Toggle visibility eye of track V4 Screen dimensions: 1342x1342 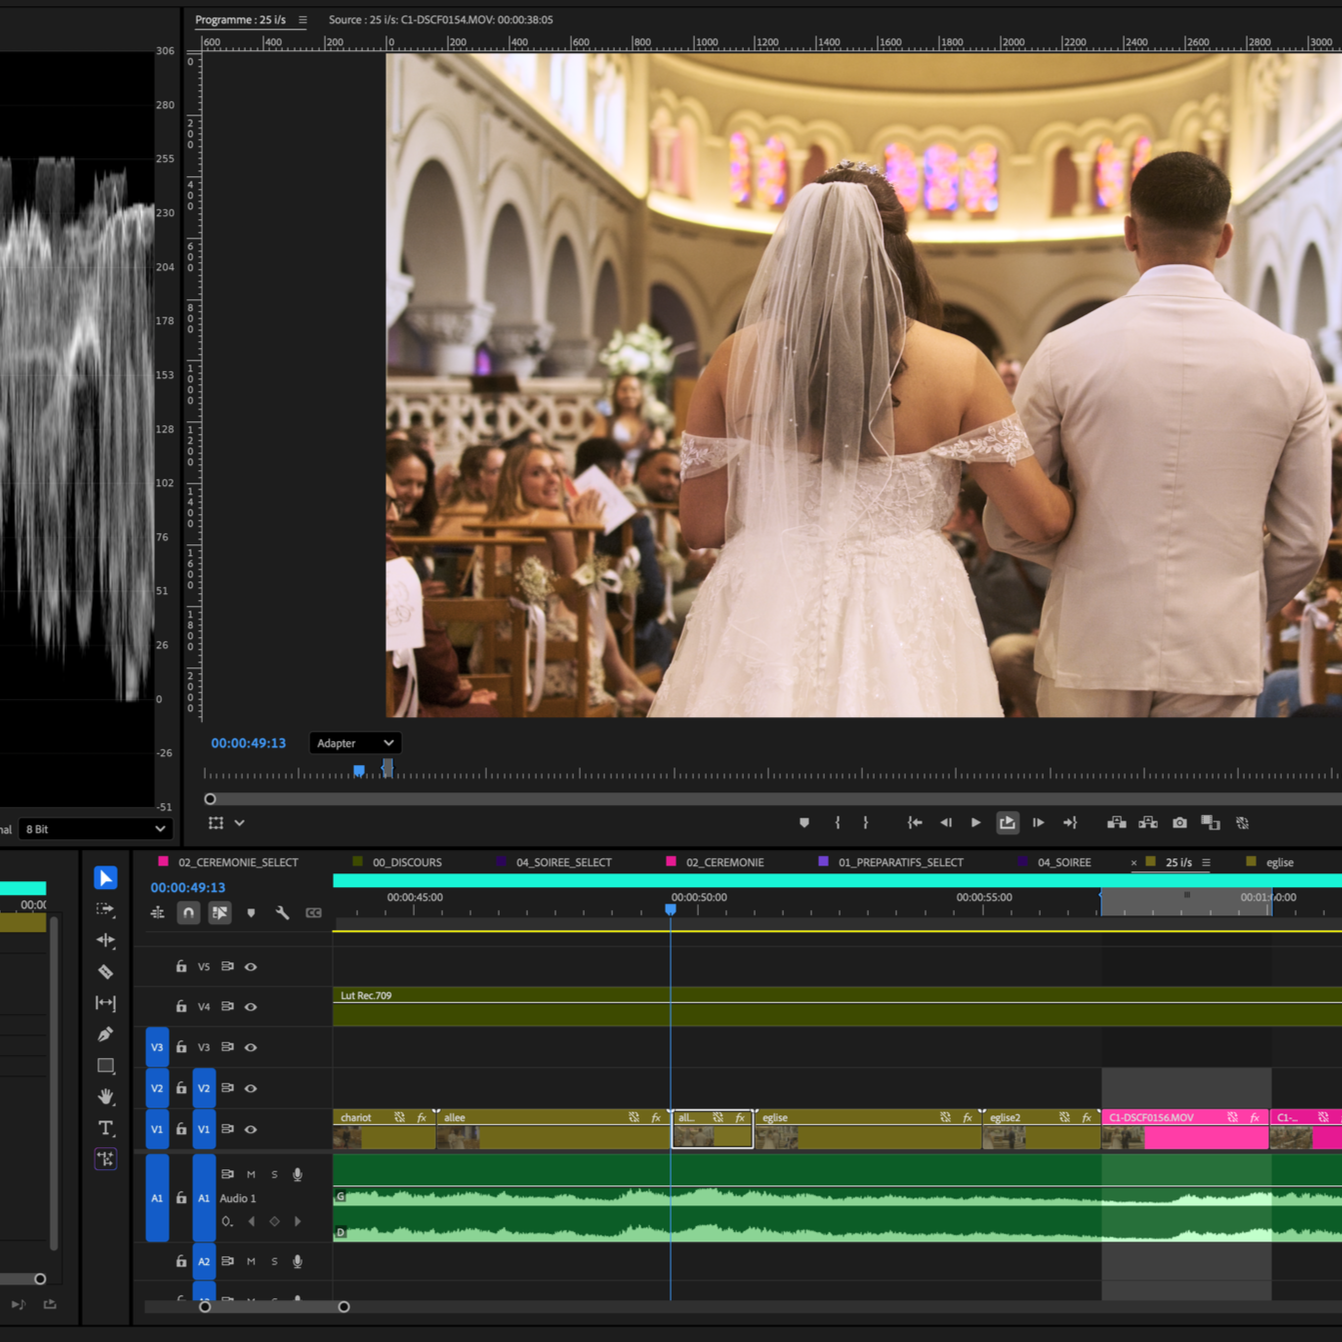coord(251,1007)
